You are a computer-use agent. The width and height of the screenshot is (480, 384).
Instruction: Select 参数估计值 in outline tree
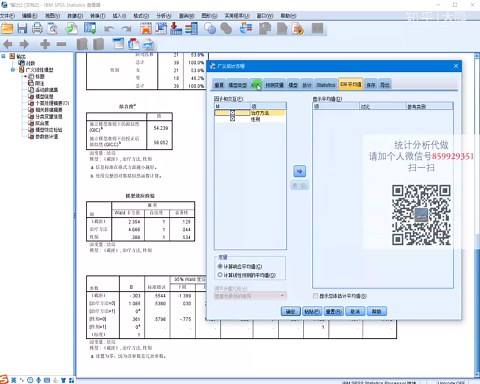click(47, 136)
